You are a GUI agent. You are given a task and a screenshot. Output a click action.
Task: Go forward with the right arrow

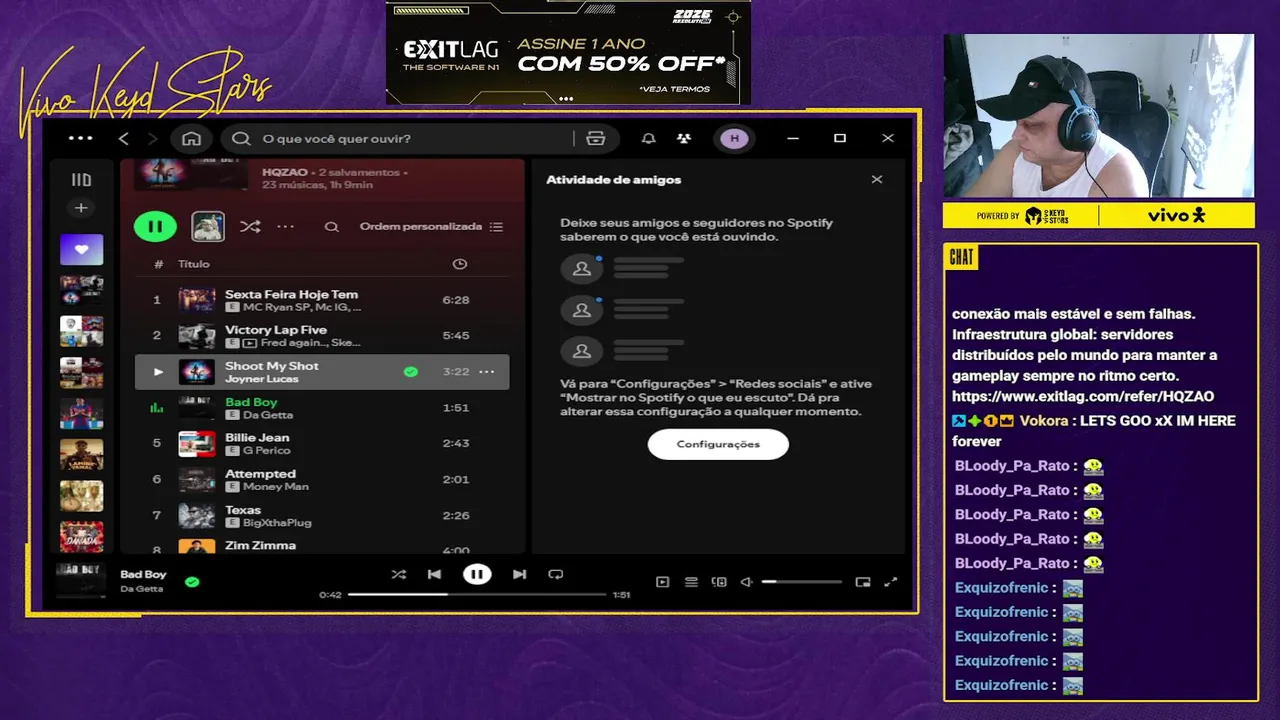coord(152,138)
